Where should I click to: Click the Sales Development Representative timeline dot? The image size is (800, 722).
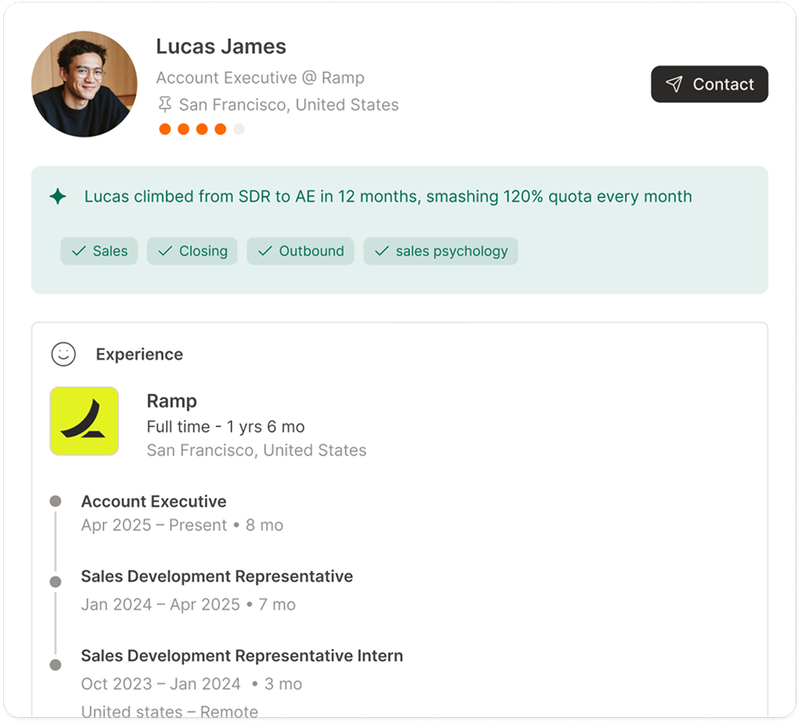tap(56, 582)
